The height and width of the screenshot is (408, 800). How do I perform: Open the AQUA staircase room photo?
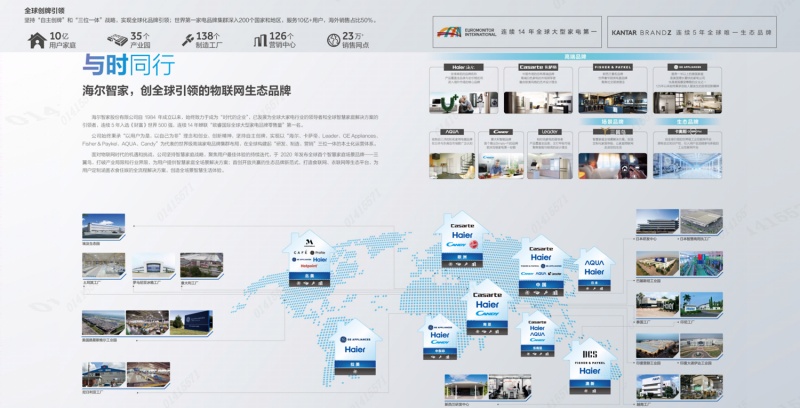click(x=452, y=166)
